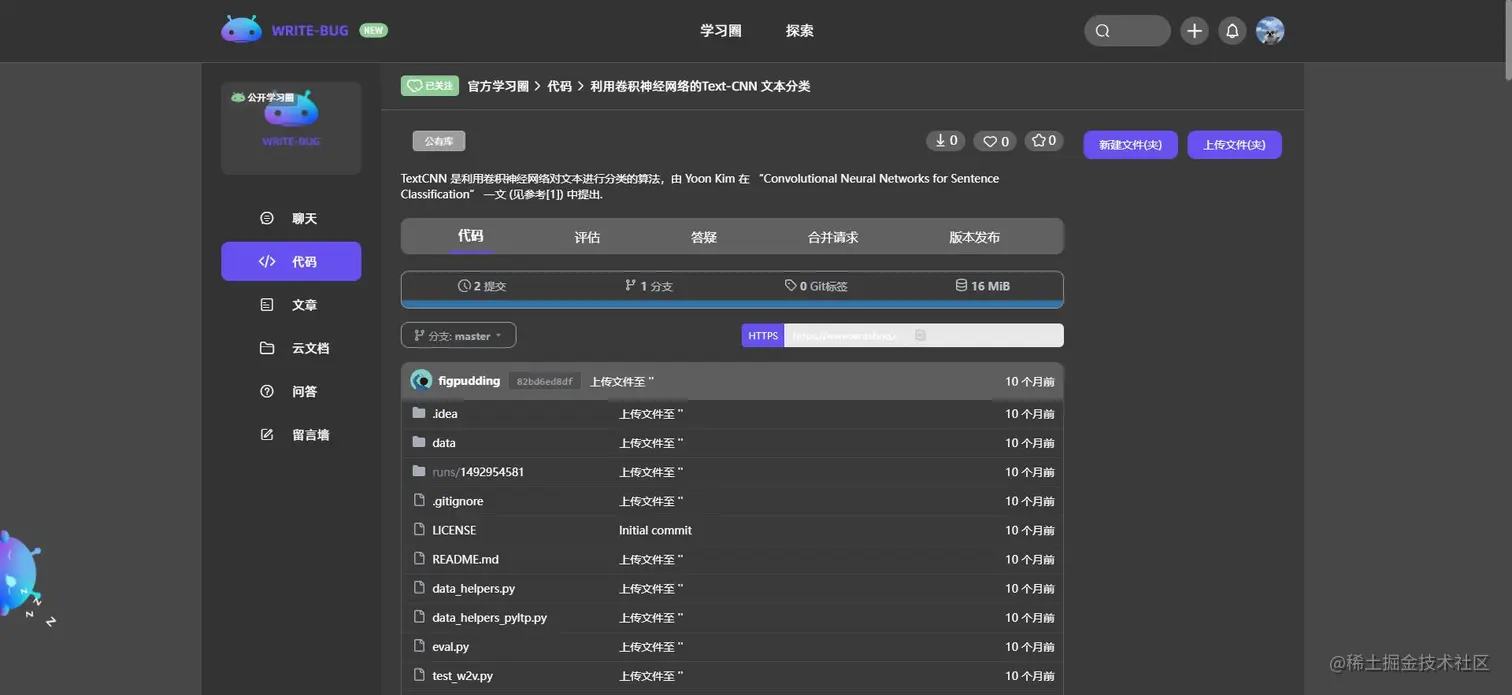1512x695 pixels.
Task: Click the 16 MiB size indicator
Action: (x=982, y=286)
